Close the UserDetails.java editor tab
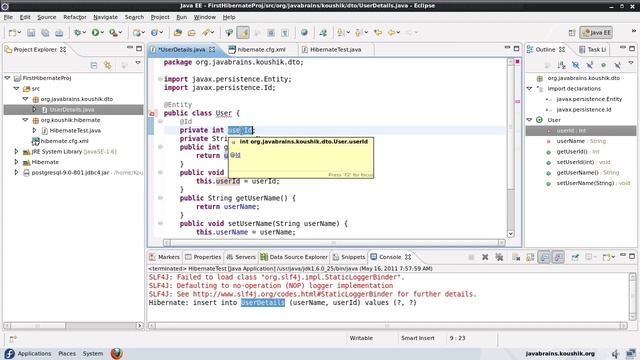Image resolution: width=640 pixels, height=360 pixels. tap(212, 49)
